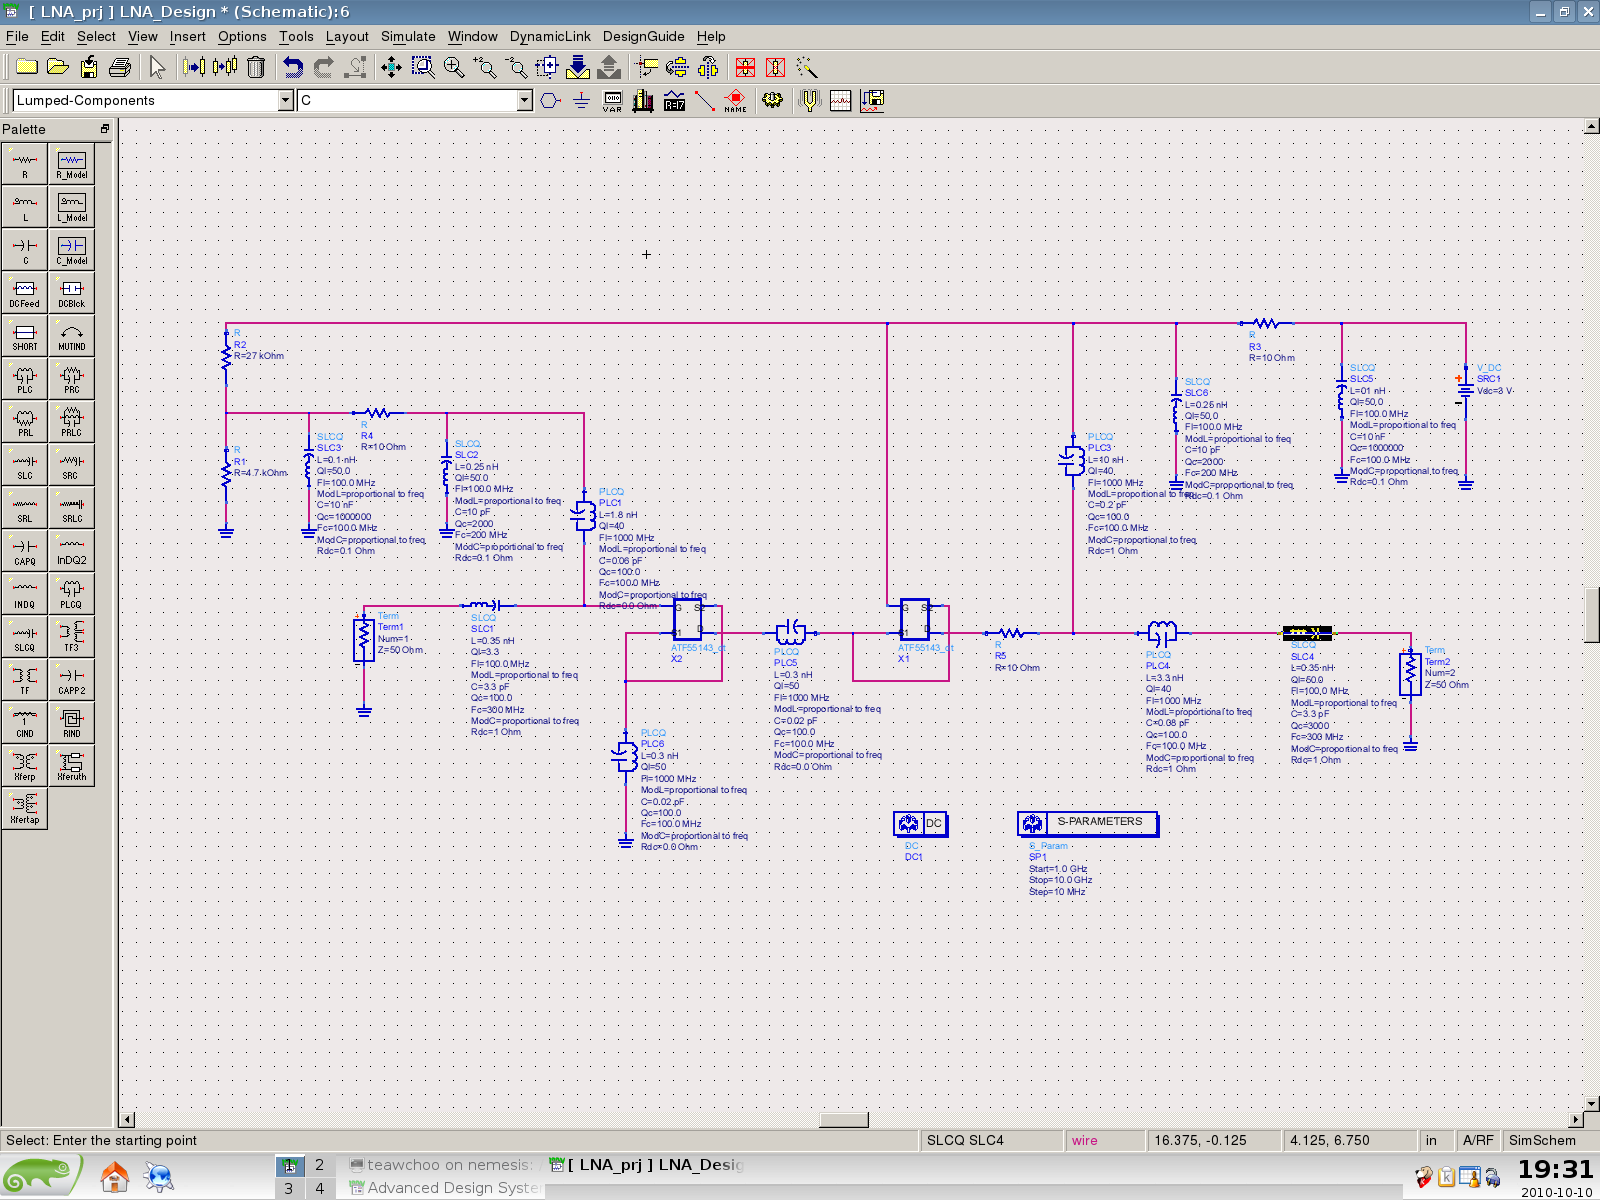Viewport: 1600px width, 1200px height.
Task: Click the printer icon in toolbar
Action: point(120,67)
